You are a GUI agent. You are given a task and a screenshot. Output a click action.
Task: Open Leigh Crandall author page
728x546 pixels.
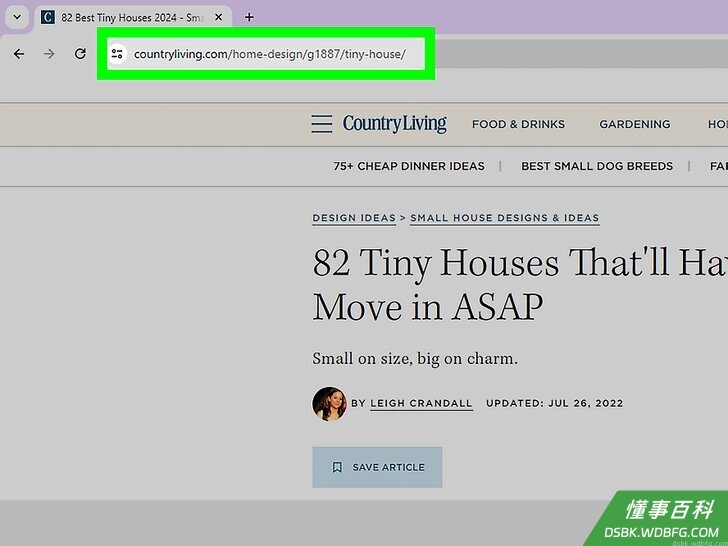pyautogui.click(x=421, y=403)
